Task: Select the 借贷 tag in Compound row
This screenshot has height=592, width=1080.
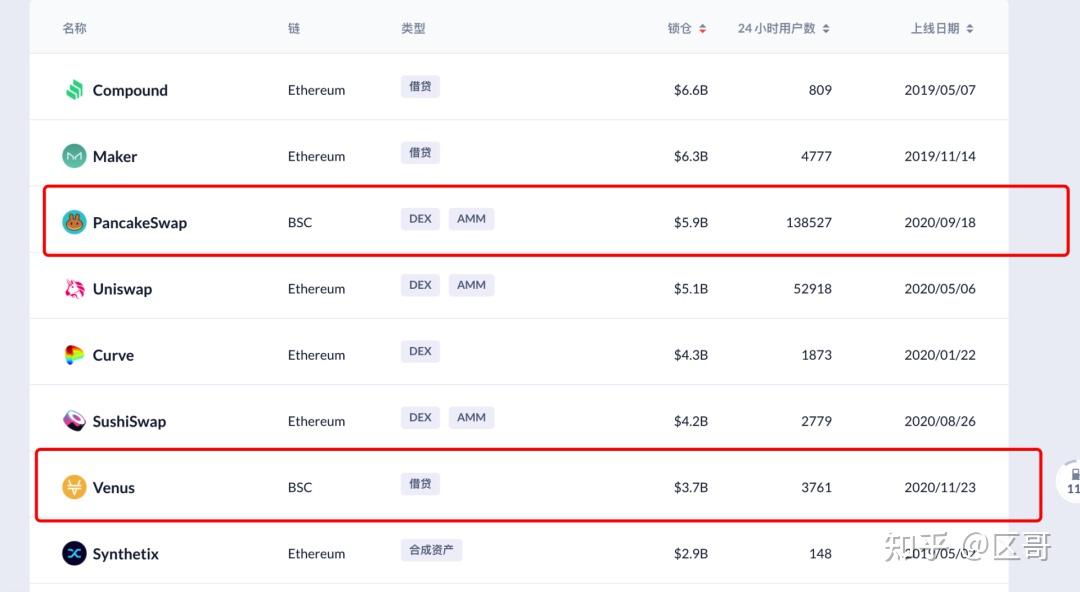Action: coord(420,87)
